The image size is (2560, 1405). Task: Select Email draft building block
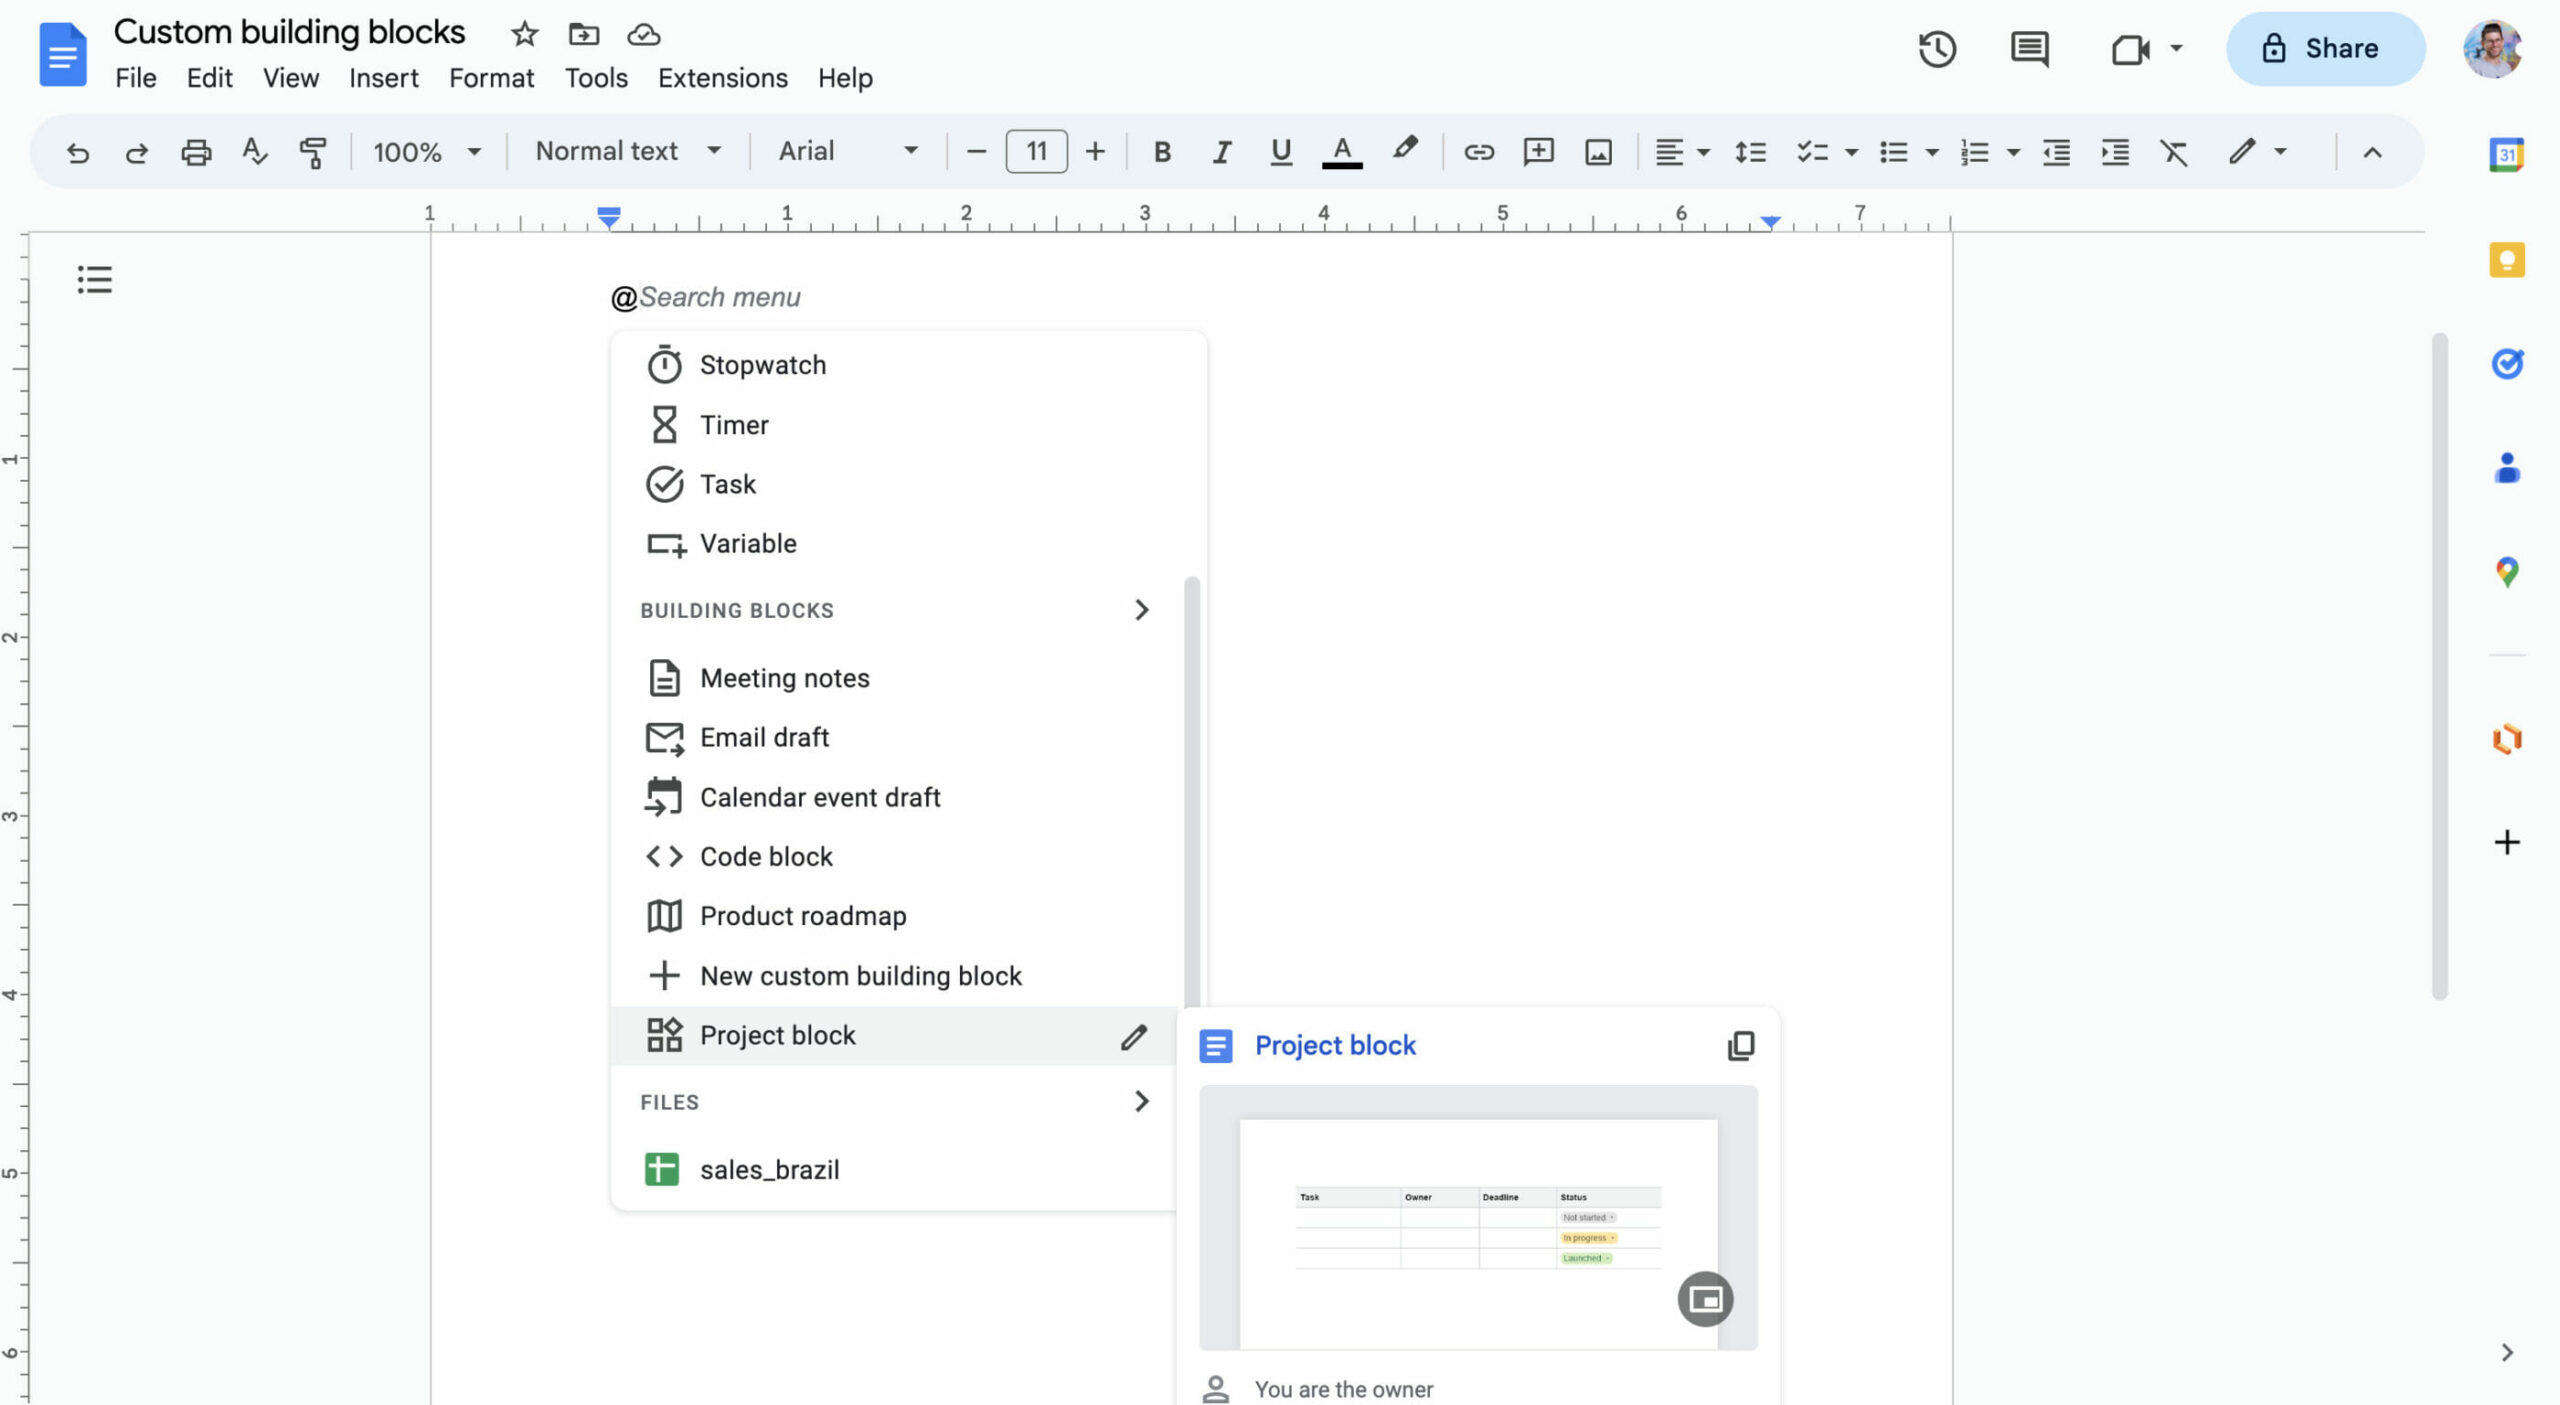click(895, 738)
